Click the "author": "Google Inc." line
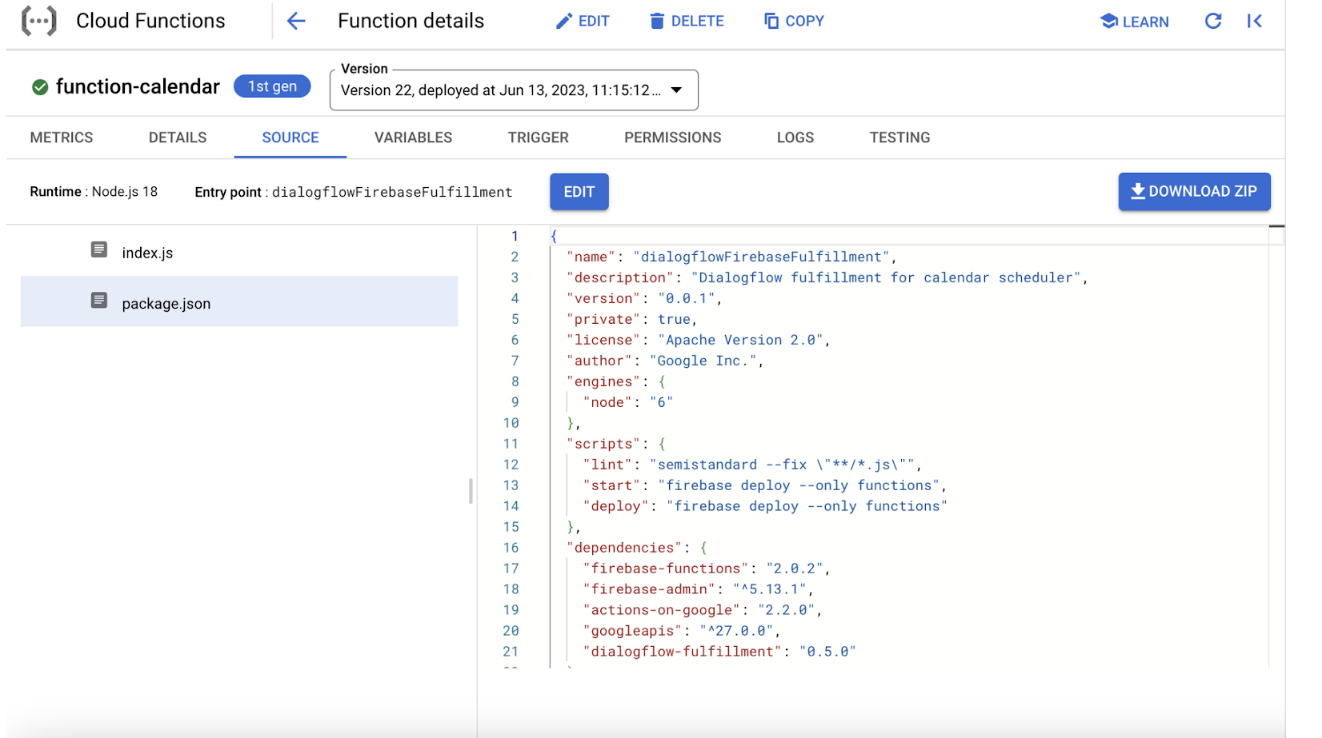 coord(665,361)
